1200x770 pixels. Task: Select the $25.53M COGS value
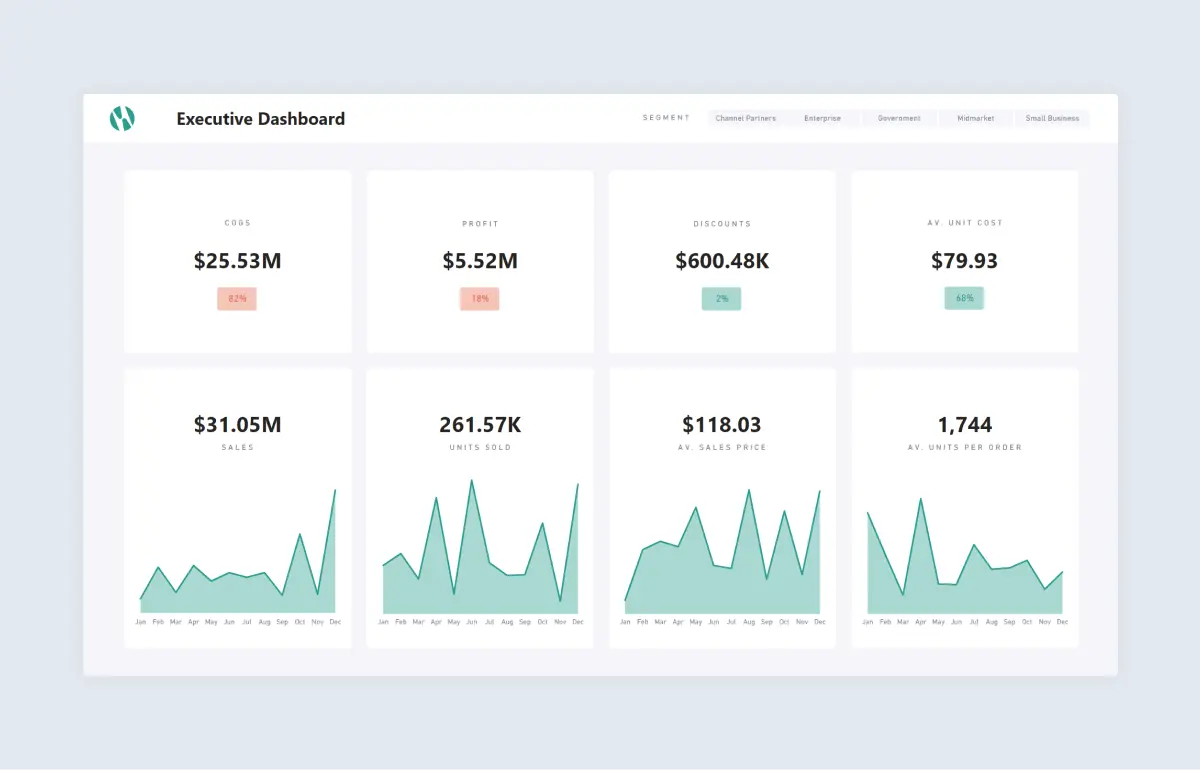point(237,261)
